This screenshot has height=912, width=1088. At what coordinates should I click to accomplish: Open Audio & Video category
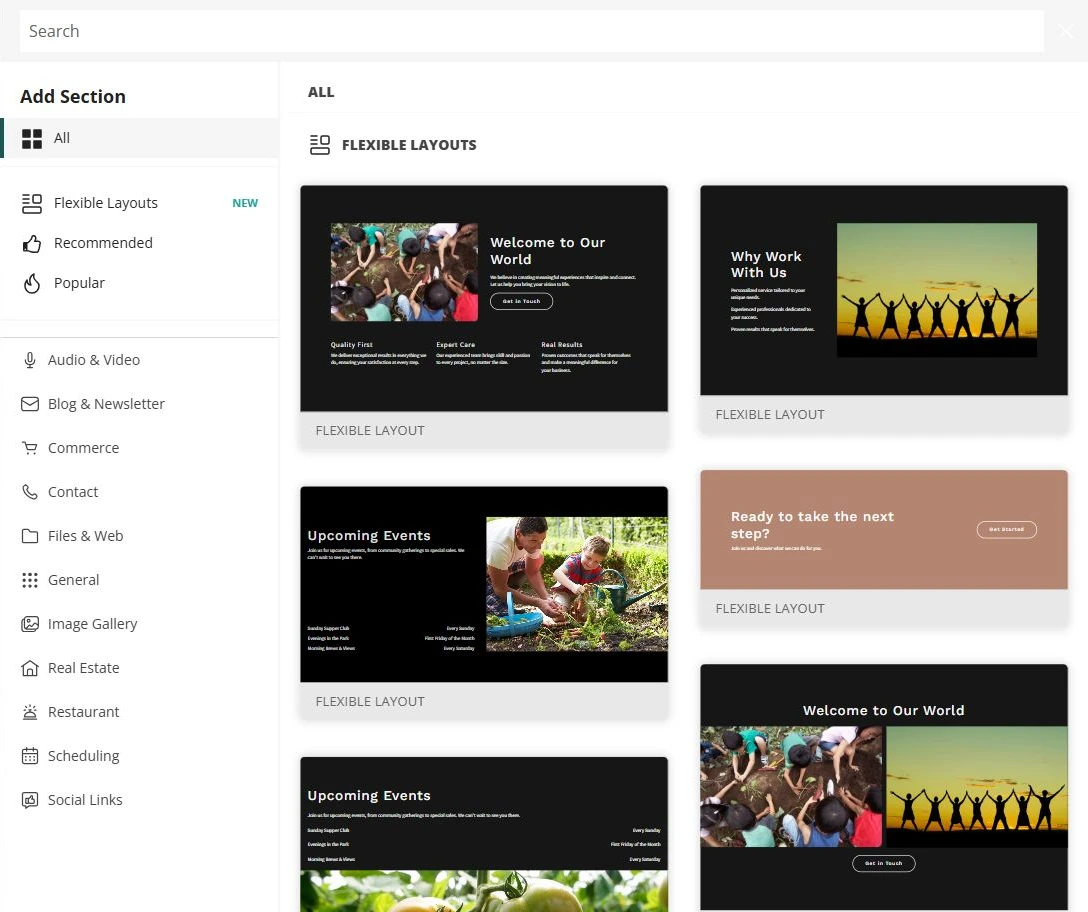(x=139, y=360)
